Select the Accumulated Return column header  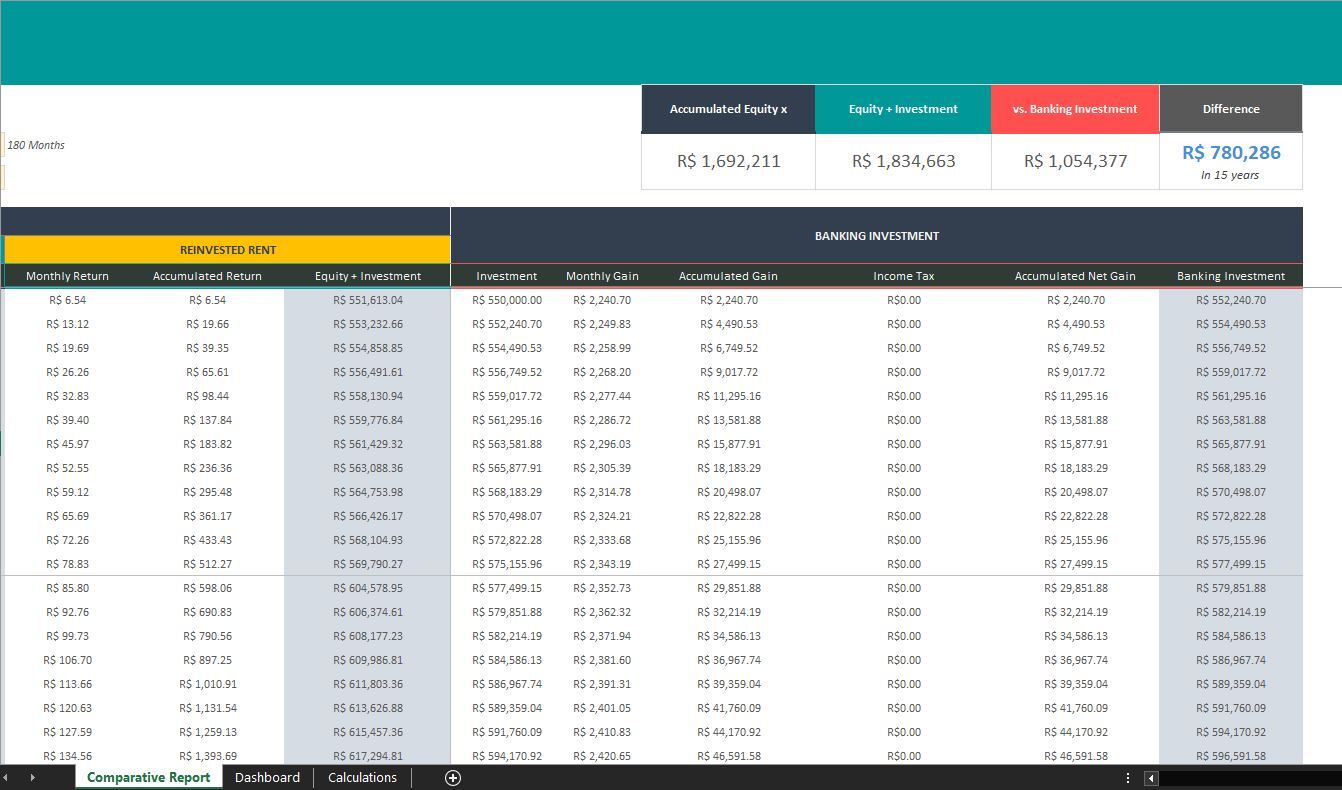(x=207, y=276)
